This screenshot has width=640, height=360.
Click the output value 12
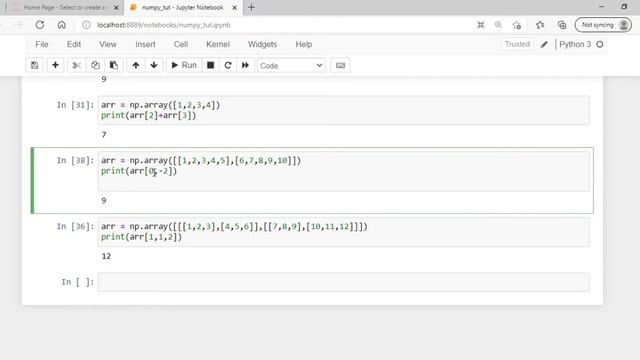pos(106,256)
